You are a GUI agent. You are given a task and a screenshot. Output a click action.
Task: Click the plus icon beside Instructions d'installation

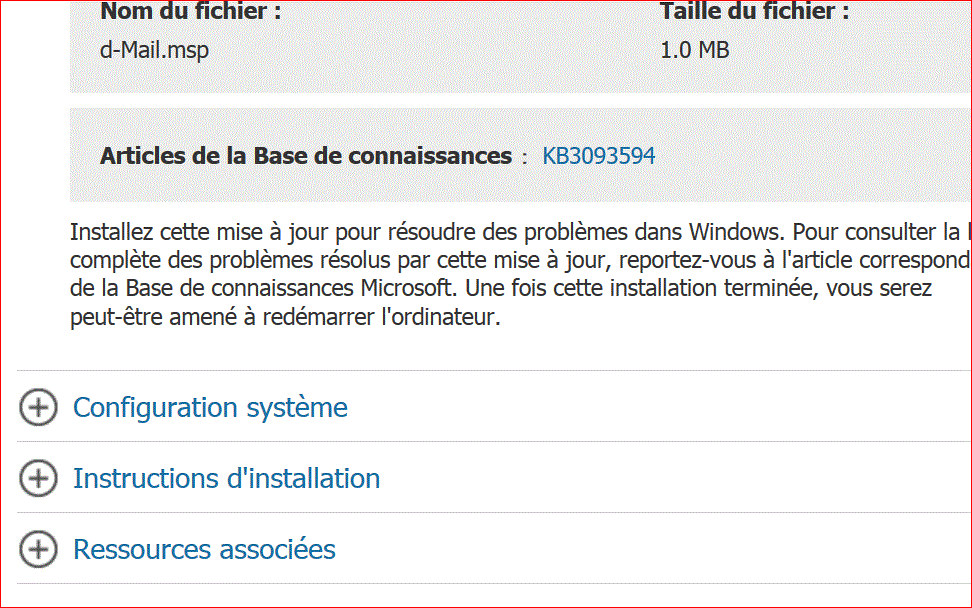click(38, 479)
